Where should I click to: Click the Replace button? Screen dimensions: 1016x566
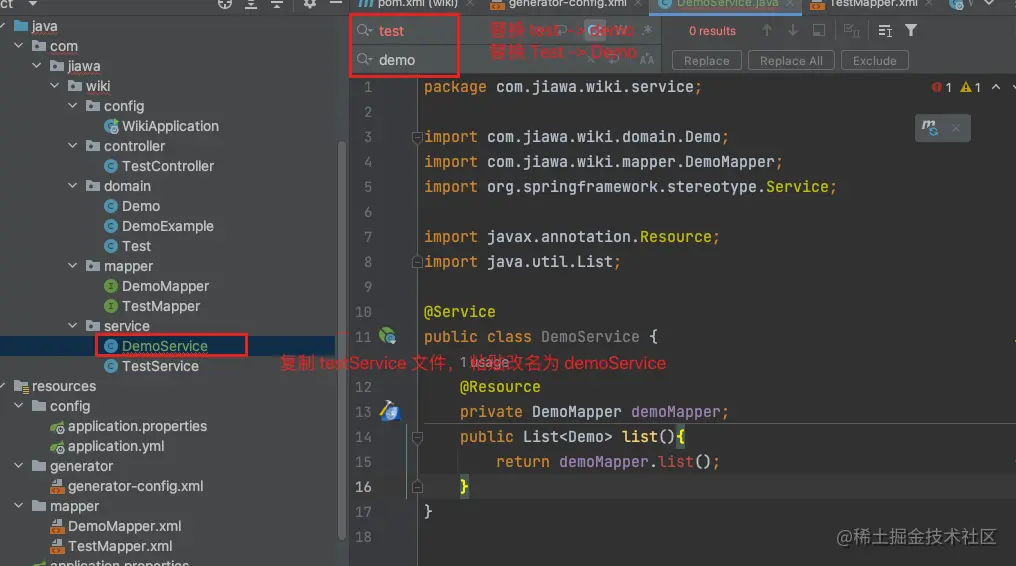click(x=706, y=60)
